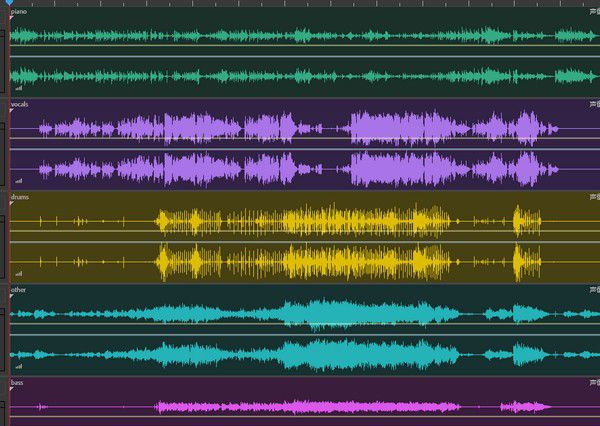The width and height of the screenshot is (600, 426).
Task: Click the blue playhead marker at timeline start
Action: click(9, 2)
